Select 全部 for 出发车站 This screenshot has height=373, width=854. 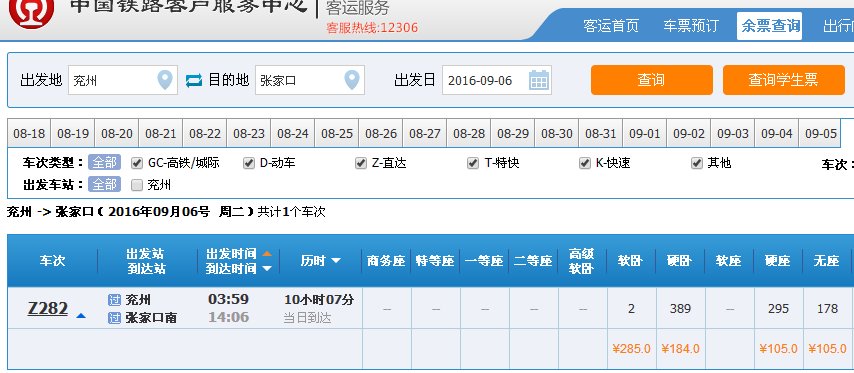pyautogui.click(x=104, y=185)
